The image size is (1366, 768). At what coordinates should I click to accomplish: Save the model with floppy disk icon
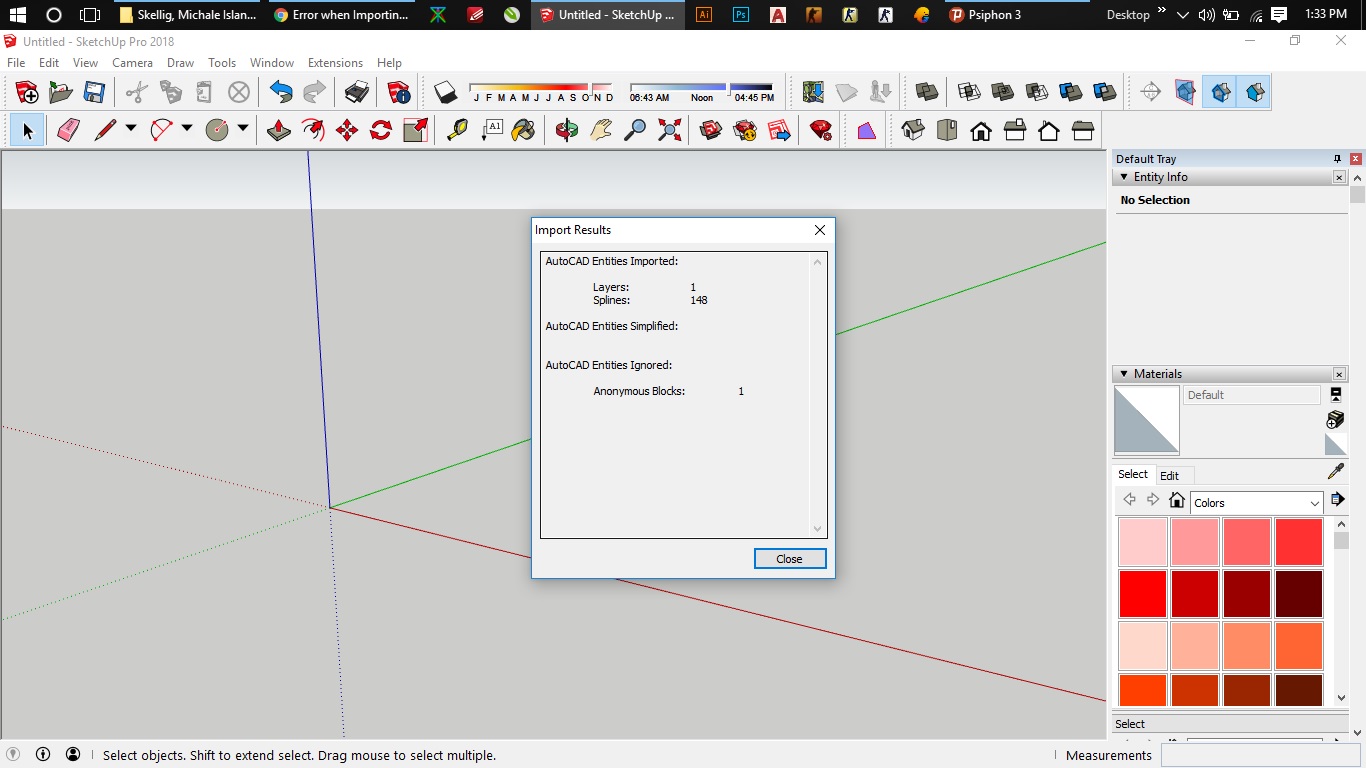[94, 93]
